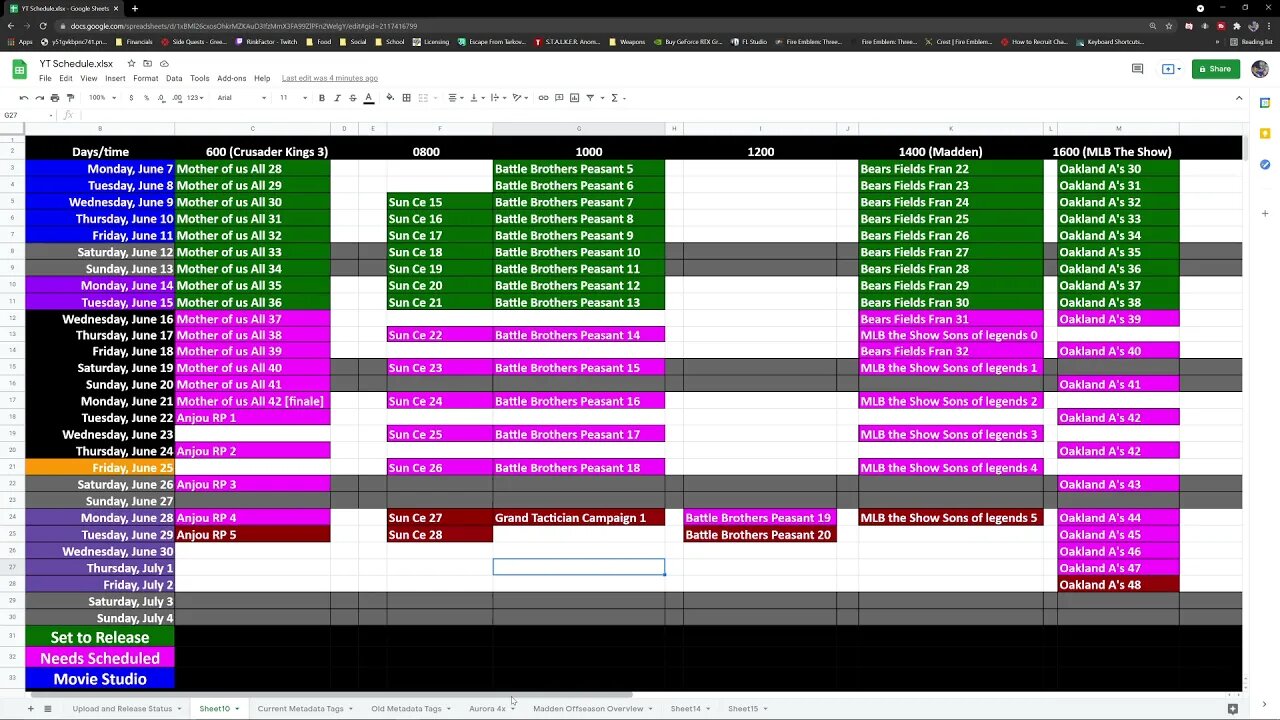
Task: Open the Explore button at bottom right
Action: click(1232, 708)
